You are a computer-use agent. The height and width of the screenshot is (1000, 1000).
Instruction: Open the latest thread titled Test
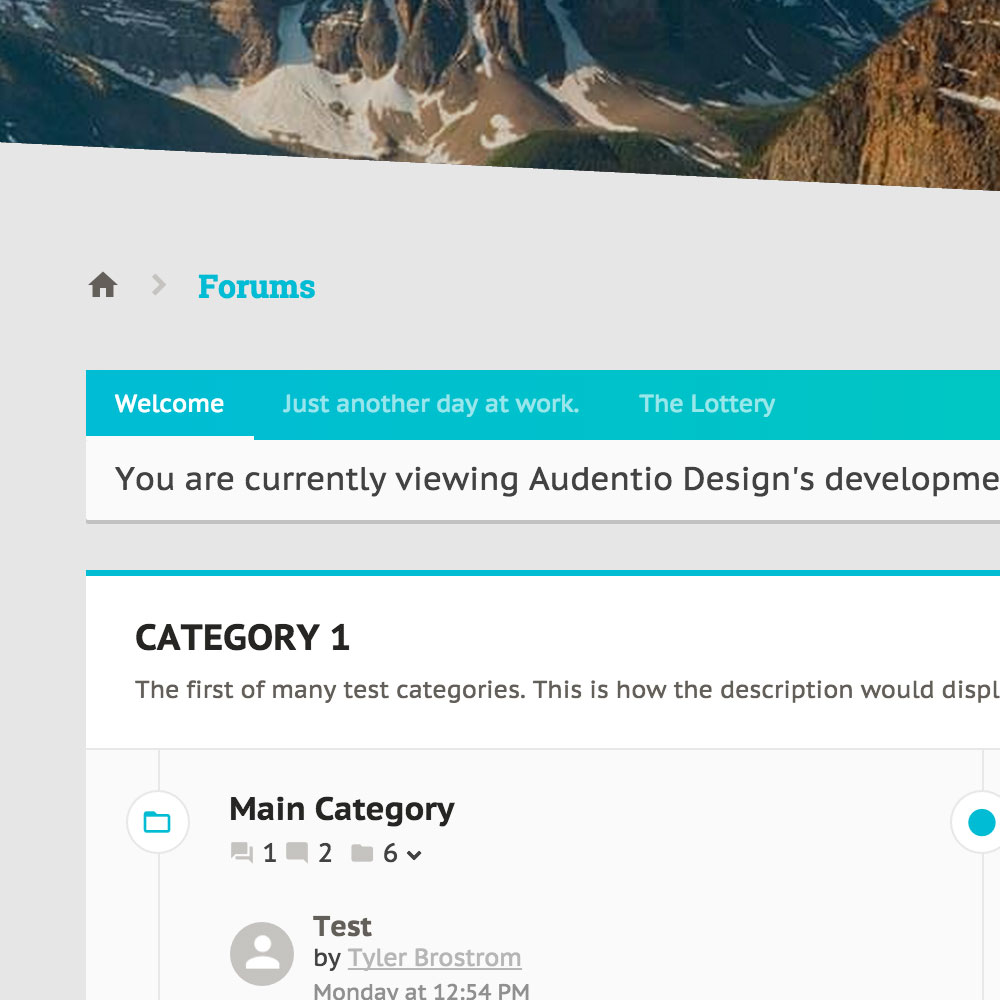[x=342, y=926]
